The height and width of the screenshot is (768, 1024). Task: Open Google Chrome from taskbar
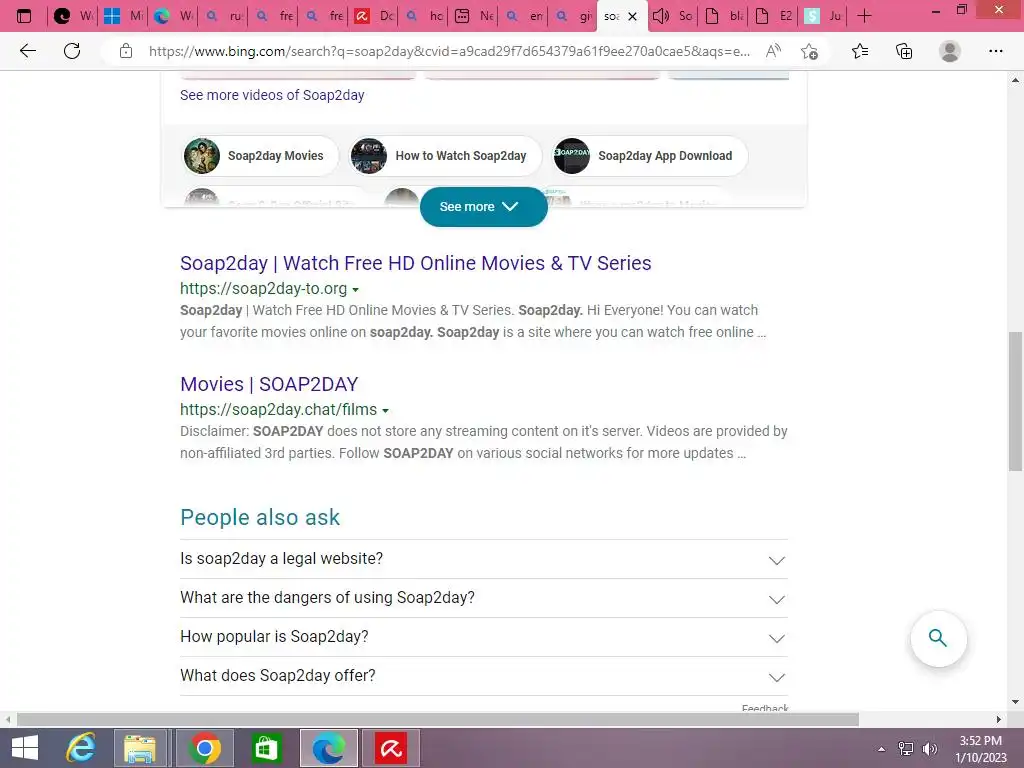coord(204,748)
